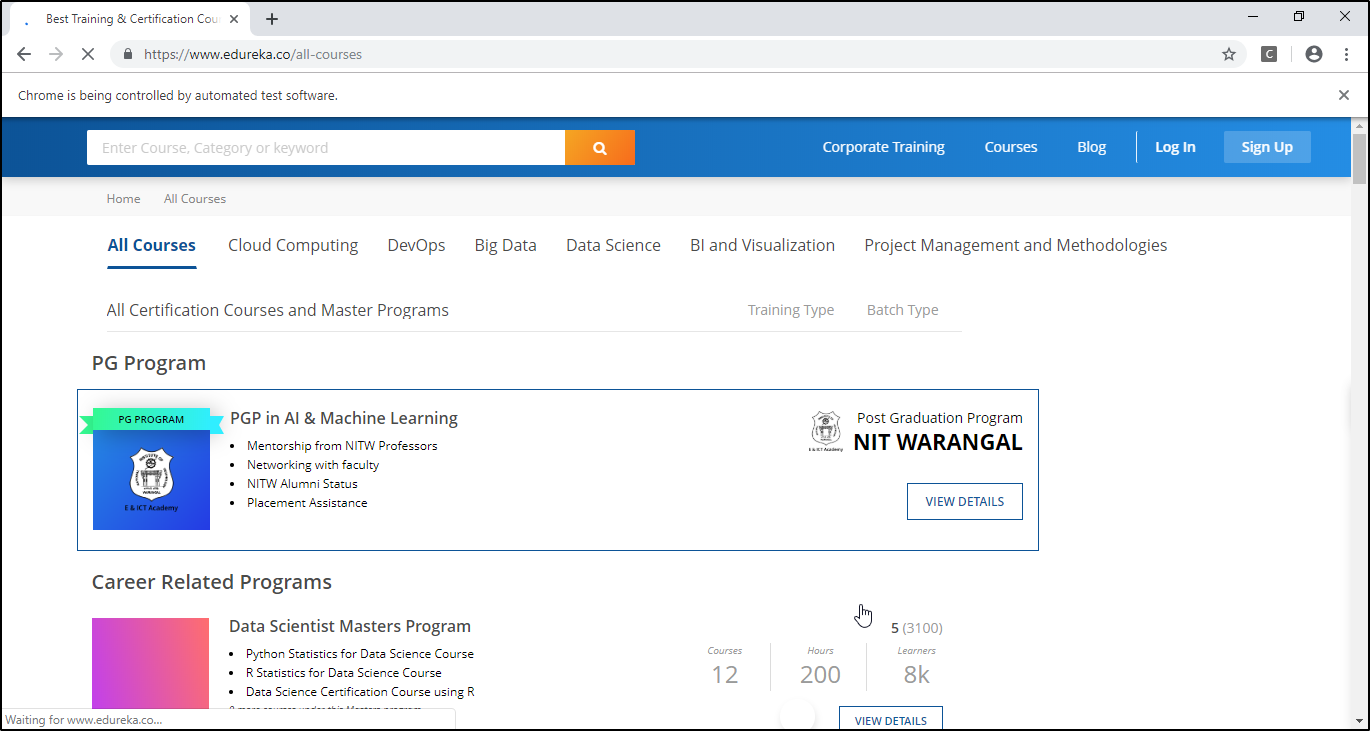The height and width of the screenshot is (731, 1370).
Task: Switch to the Cloud Computing tab
Action: 293,245
